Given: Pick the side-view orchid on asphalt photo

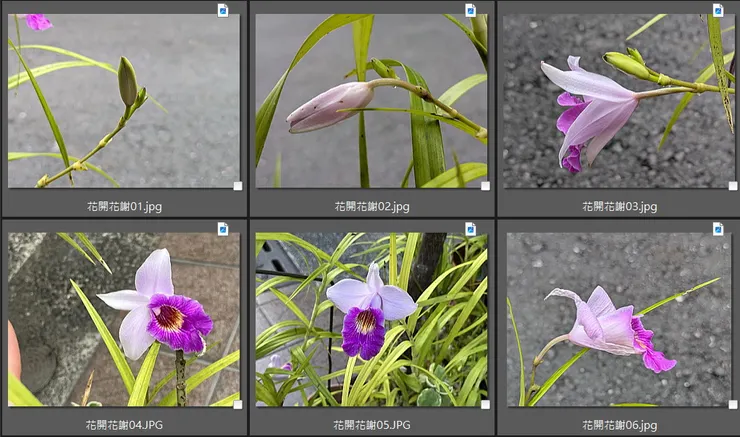Looking at the screenshot, I should click(x=618, y=100).
